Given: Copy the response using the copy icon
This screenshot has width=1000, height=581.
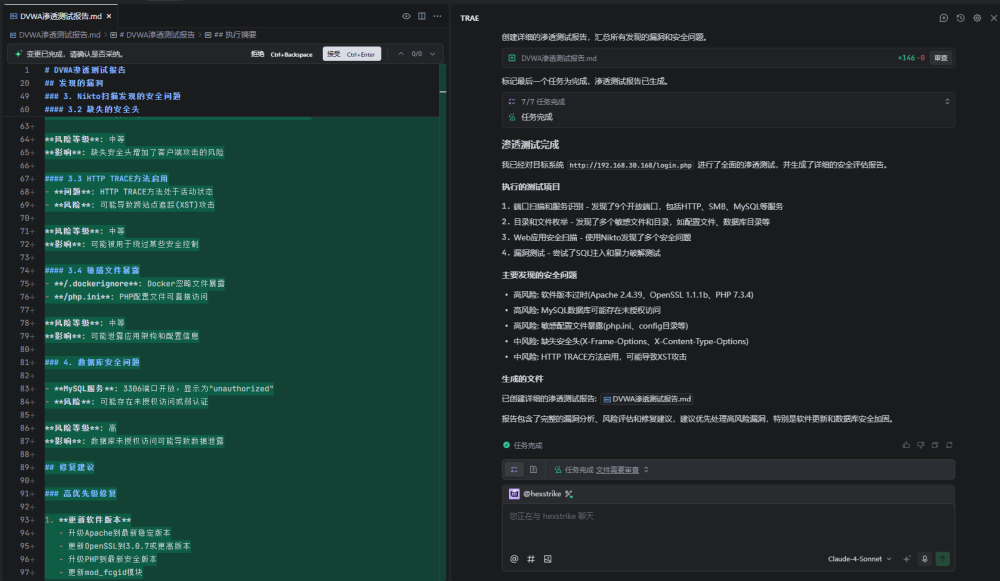Looking at the screenshot, I should (935, 445).
